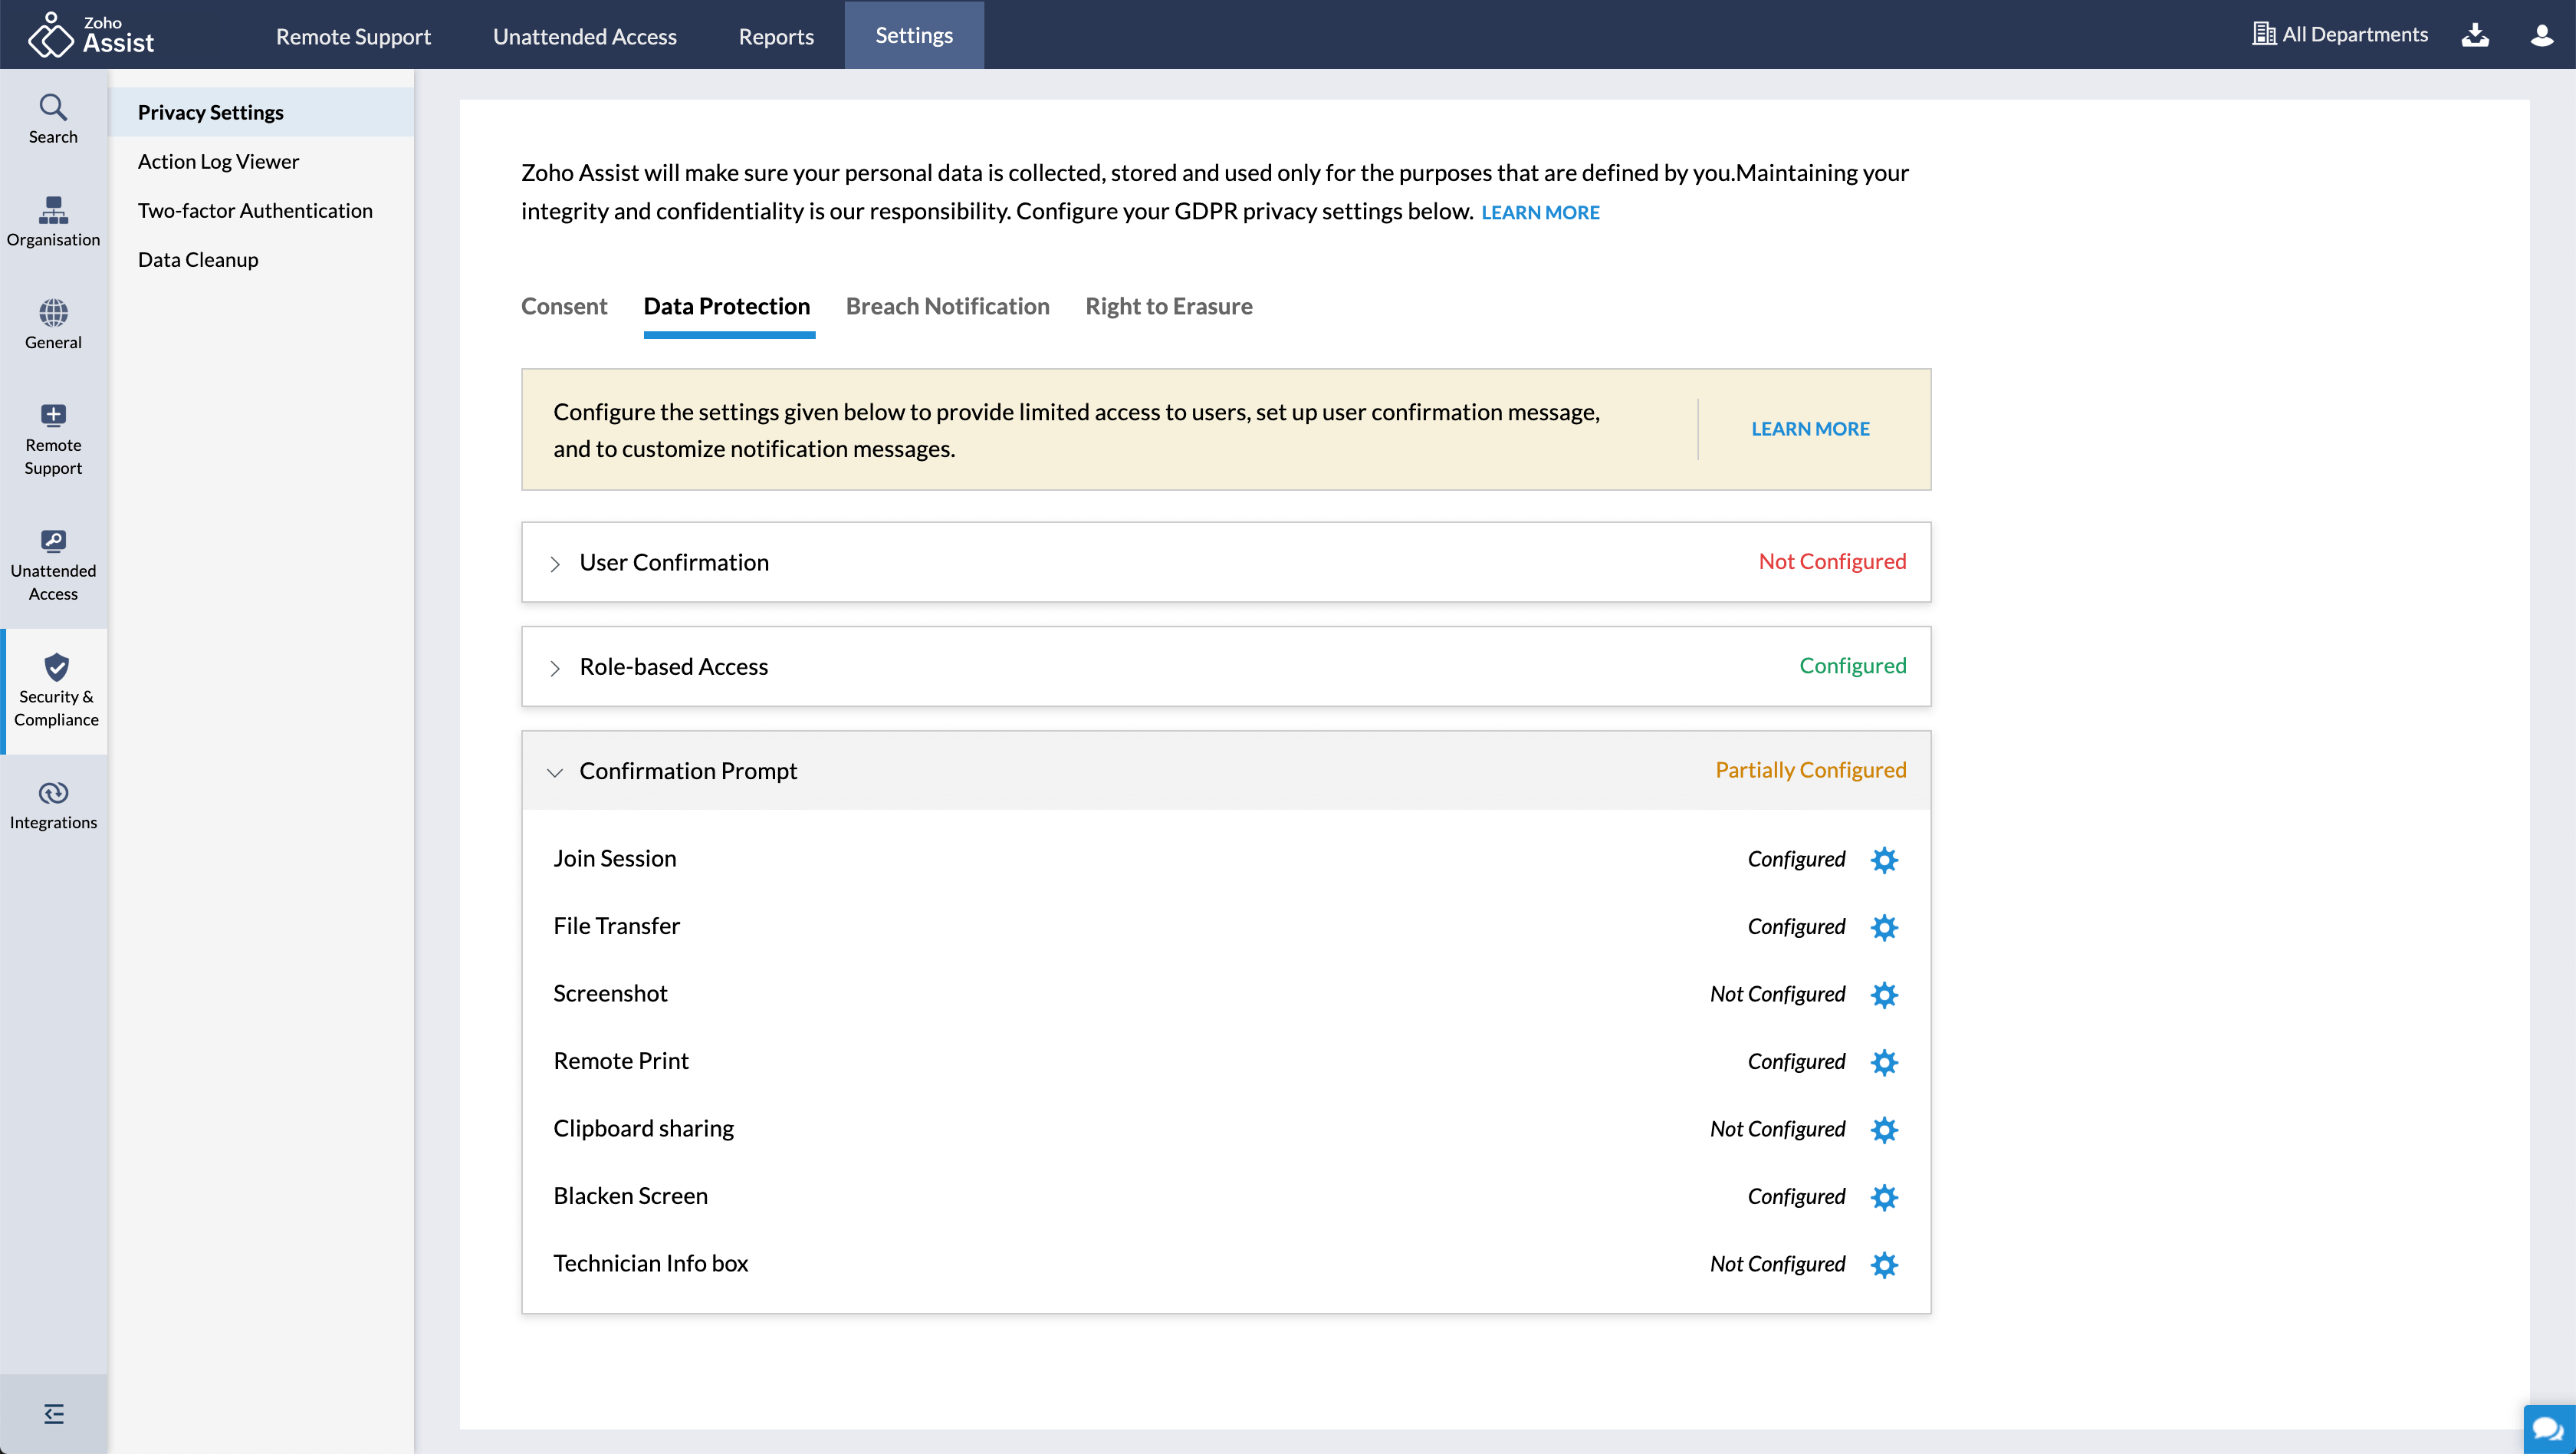Click LEARN MORE in the yellow banner
The height and width of the screenshot is (1454, 2576).
click(1809, 429)
